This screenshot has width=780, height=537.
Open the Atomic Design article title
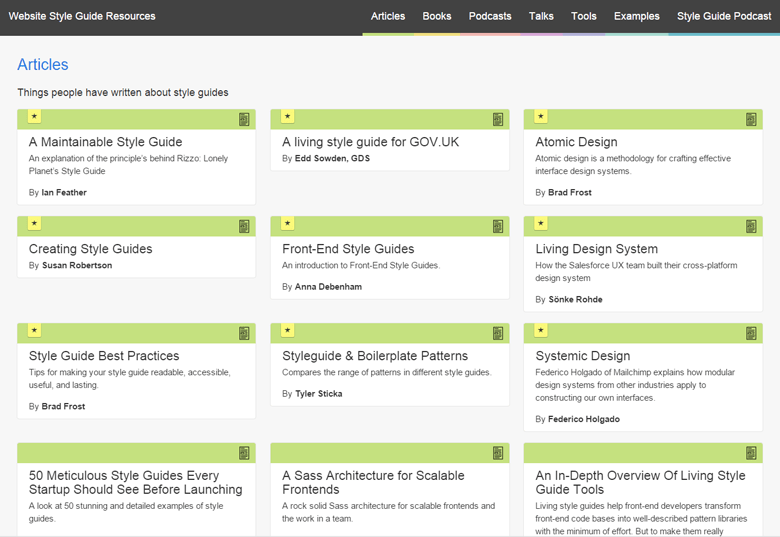pyautogui.click(x=577, y=142)
